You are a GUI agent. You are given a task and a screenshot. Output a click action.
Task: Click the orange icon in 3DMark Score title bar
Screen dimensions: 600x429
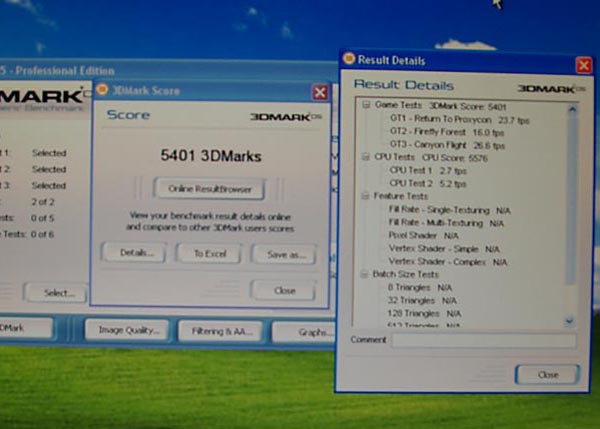(102, 90)
